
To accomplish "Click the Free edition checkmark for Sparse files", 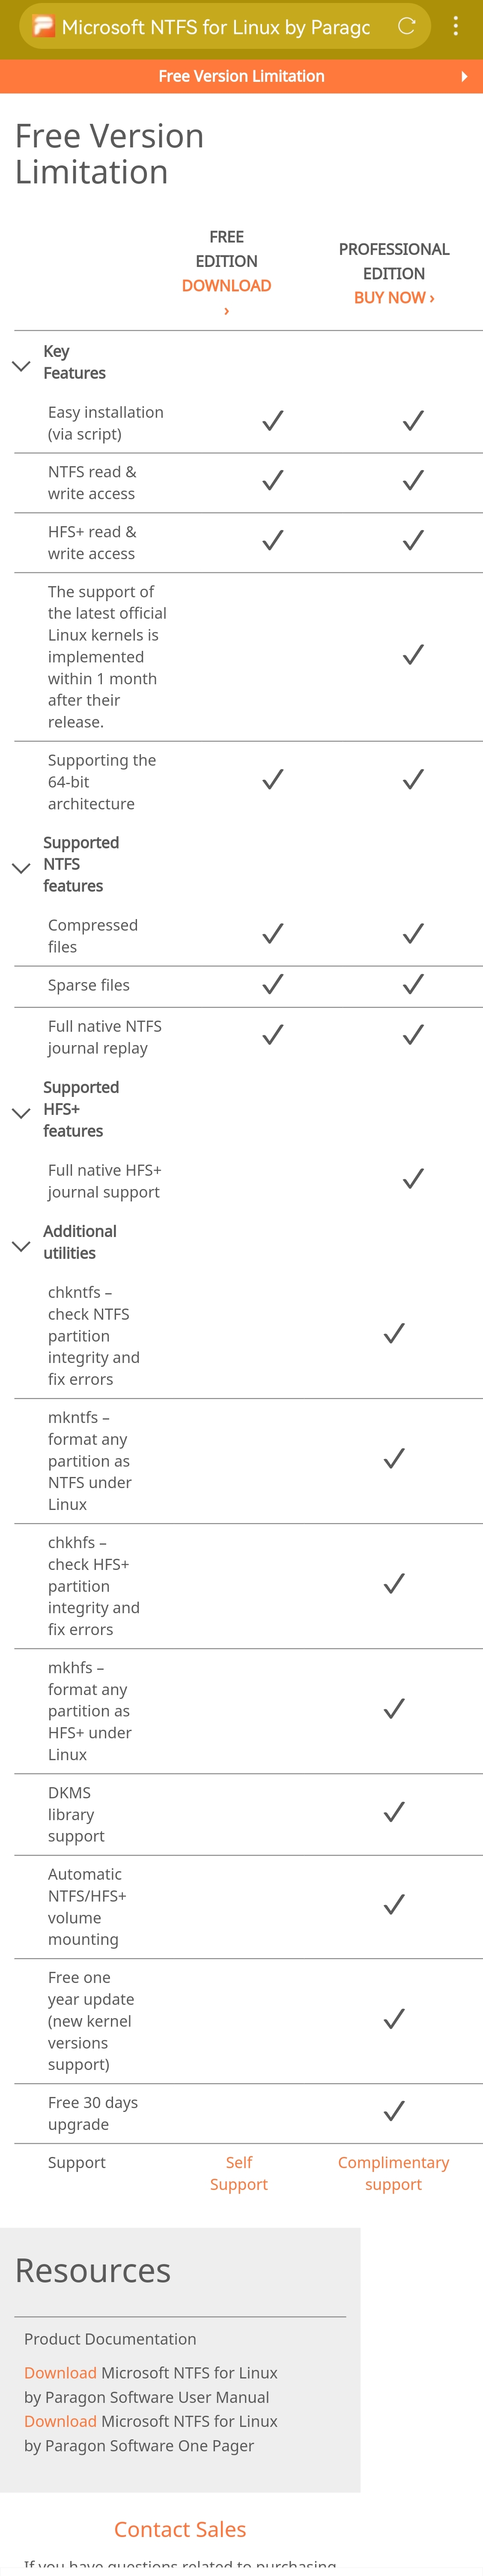I will click(x=272, y=985).
